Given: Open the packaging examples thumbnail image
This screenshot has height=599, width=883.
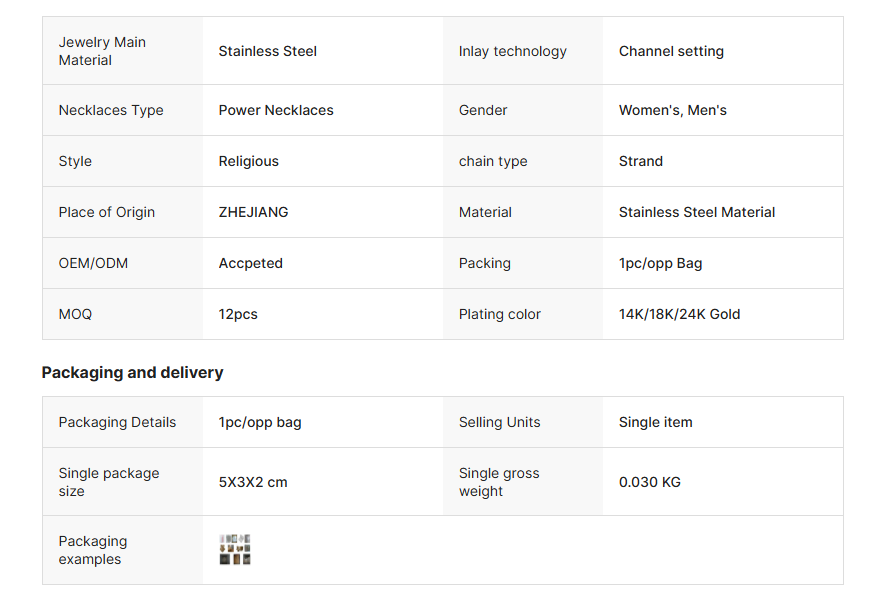Looking at the screenshot, I should tap(235, 550).
